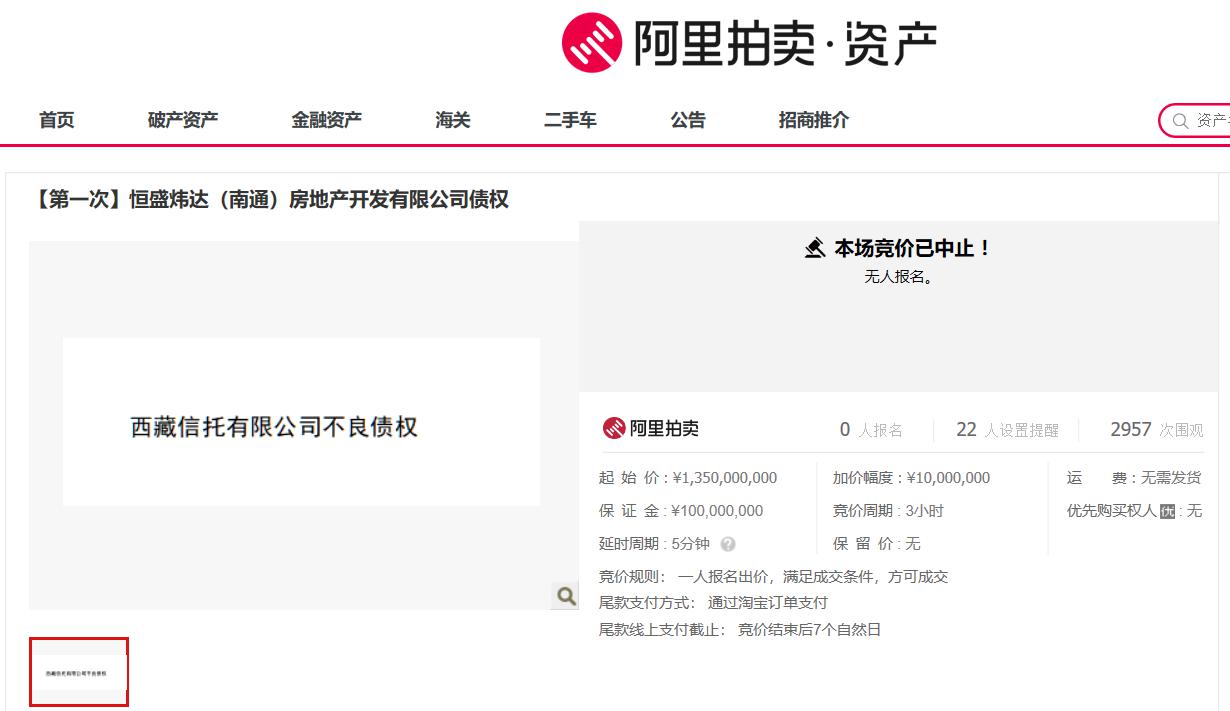Click the 优 badge beside 优先购买权人

tap(1167, 512)
